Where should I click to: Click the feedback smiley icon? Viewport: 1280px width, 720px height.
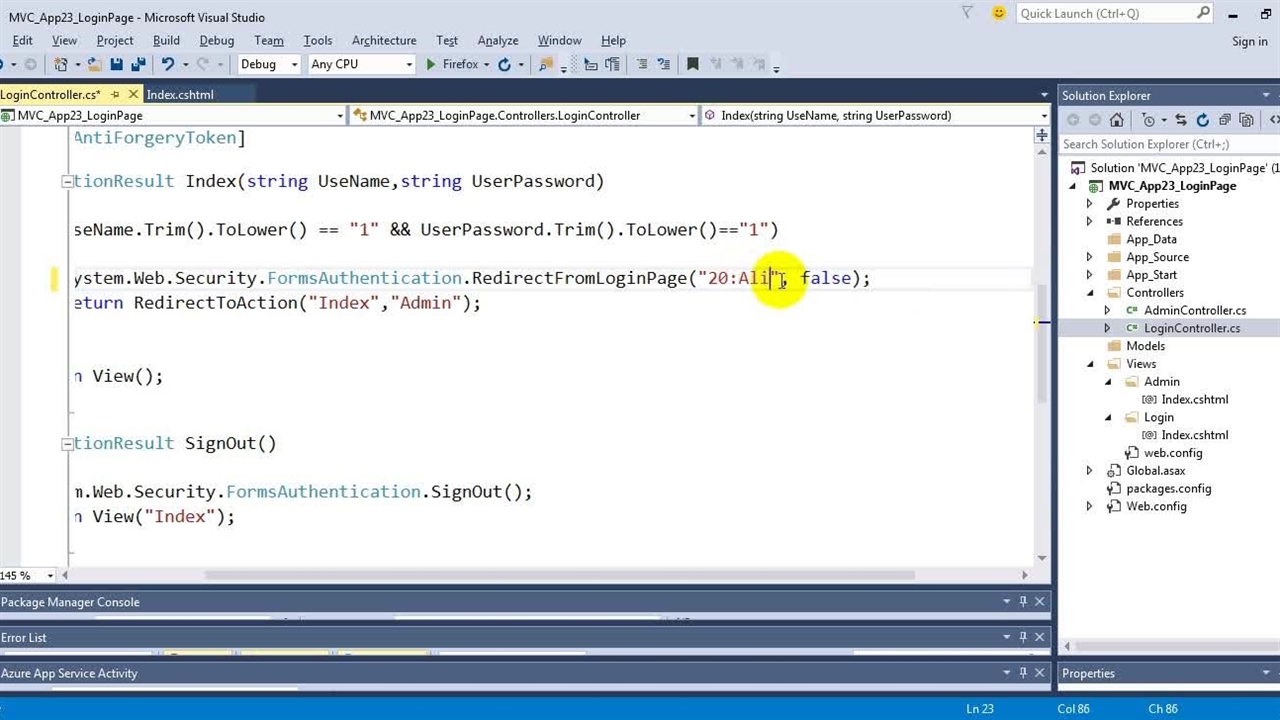point(998,13)
